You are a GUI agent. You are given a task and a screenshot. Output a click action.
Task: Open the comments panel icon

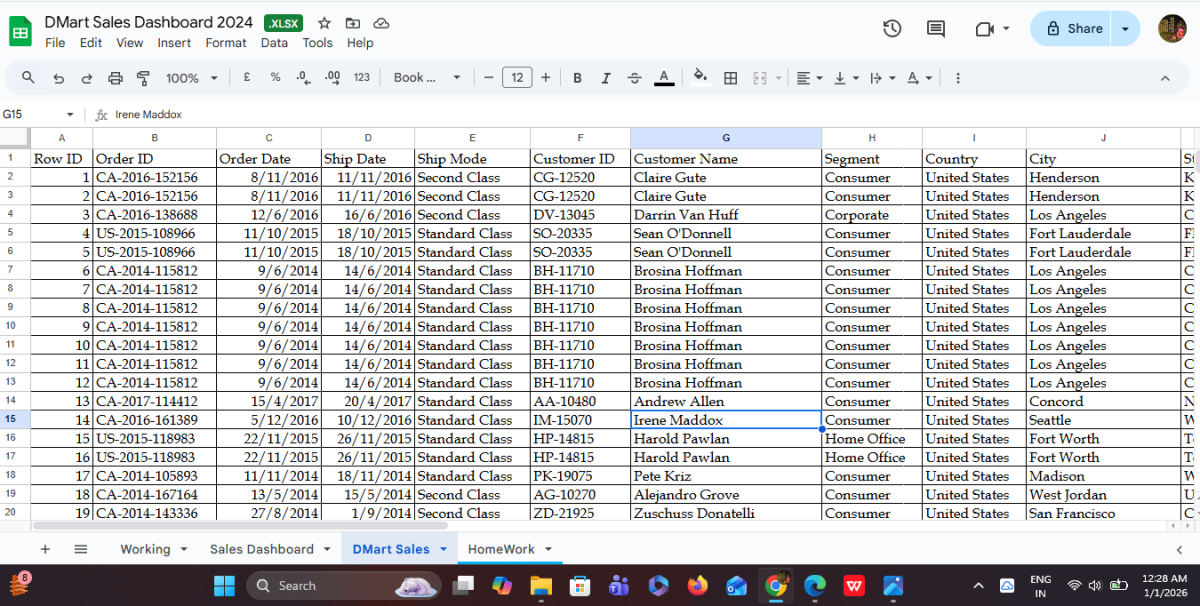(x=936, y=29)
